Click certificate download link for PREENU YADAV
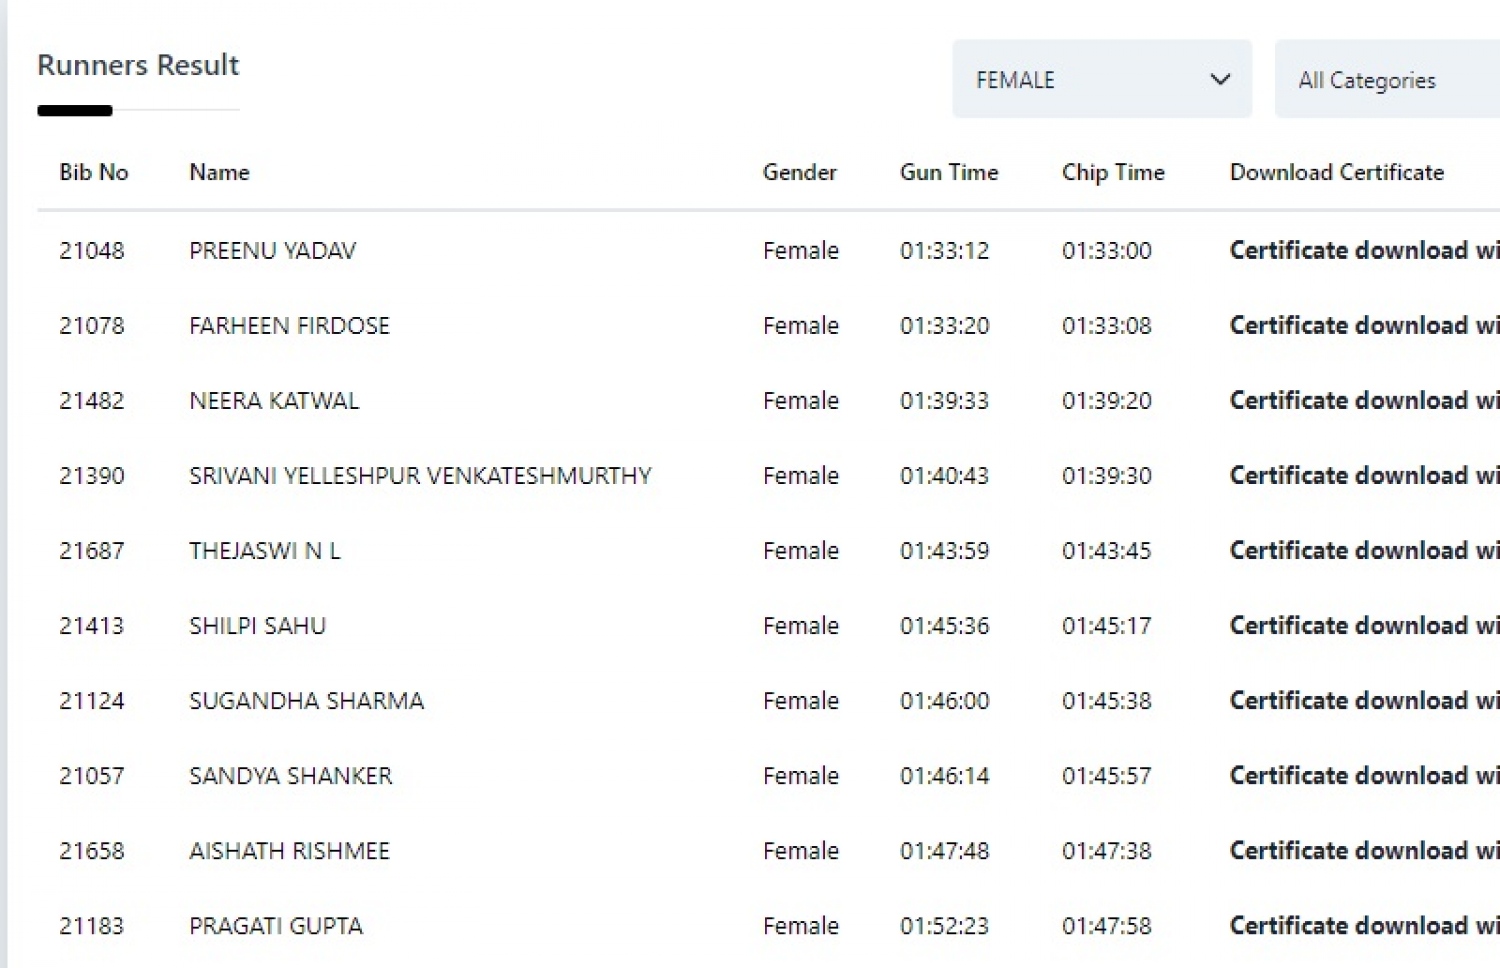1500x968 pixels. [x=1364, y=250]
